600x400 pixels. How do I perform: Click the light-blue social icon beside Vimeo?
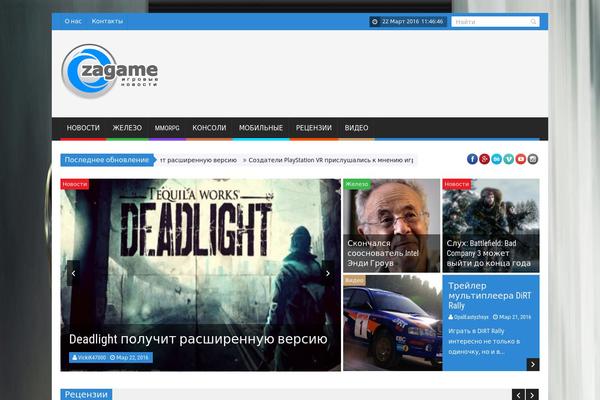click(x=496, y=159)
